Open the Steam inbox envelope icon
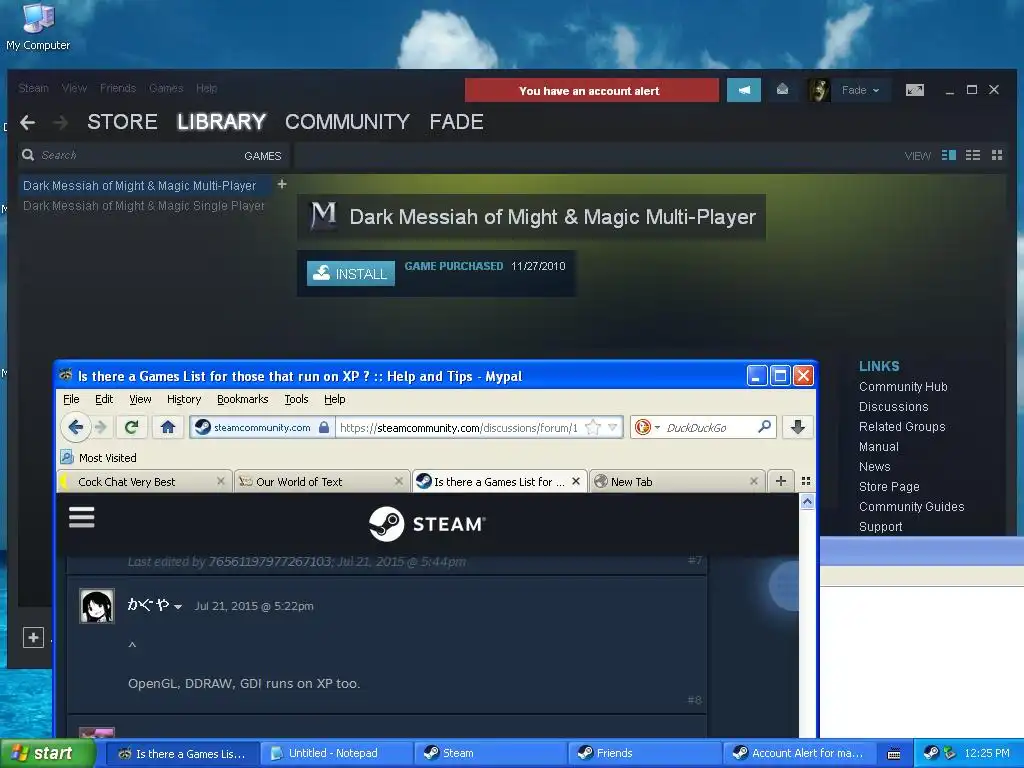Viewport: 1024px width, 768px height. (782, 89)
